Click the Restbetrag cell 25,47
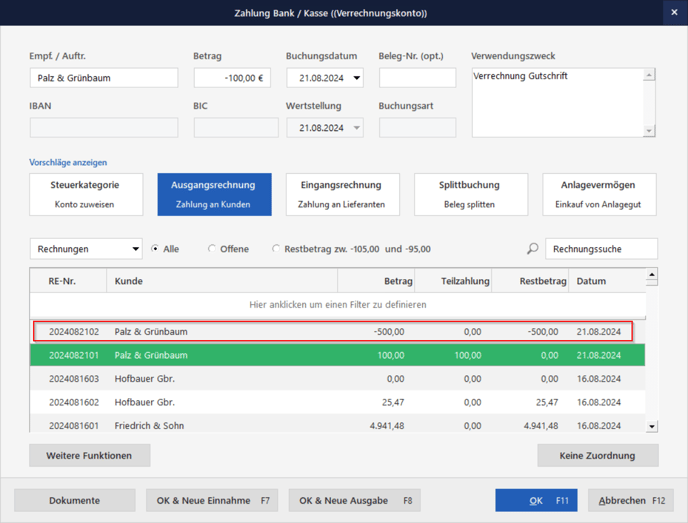The width and height of the screenshot is (688, 523). [547, 402]
